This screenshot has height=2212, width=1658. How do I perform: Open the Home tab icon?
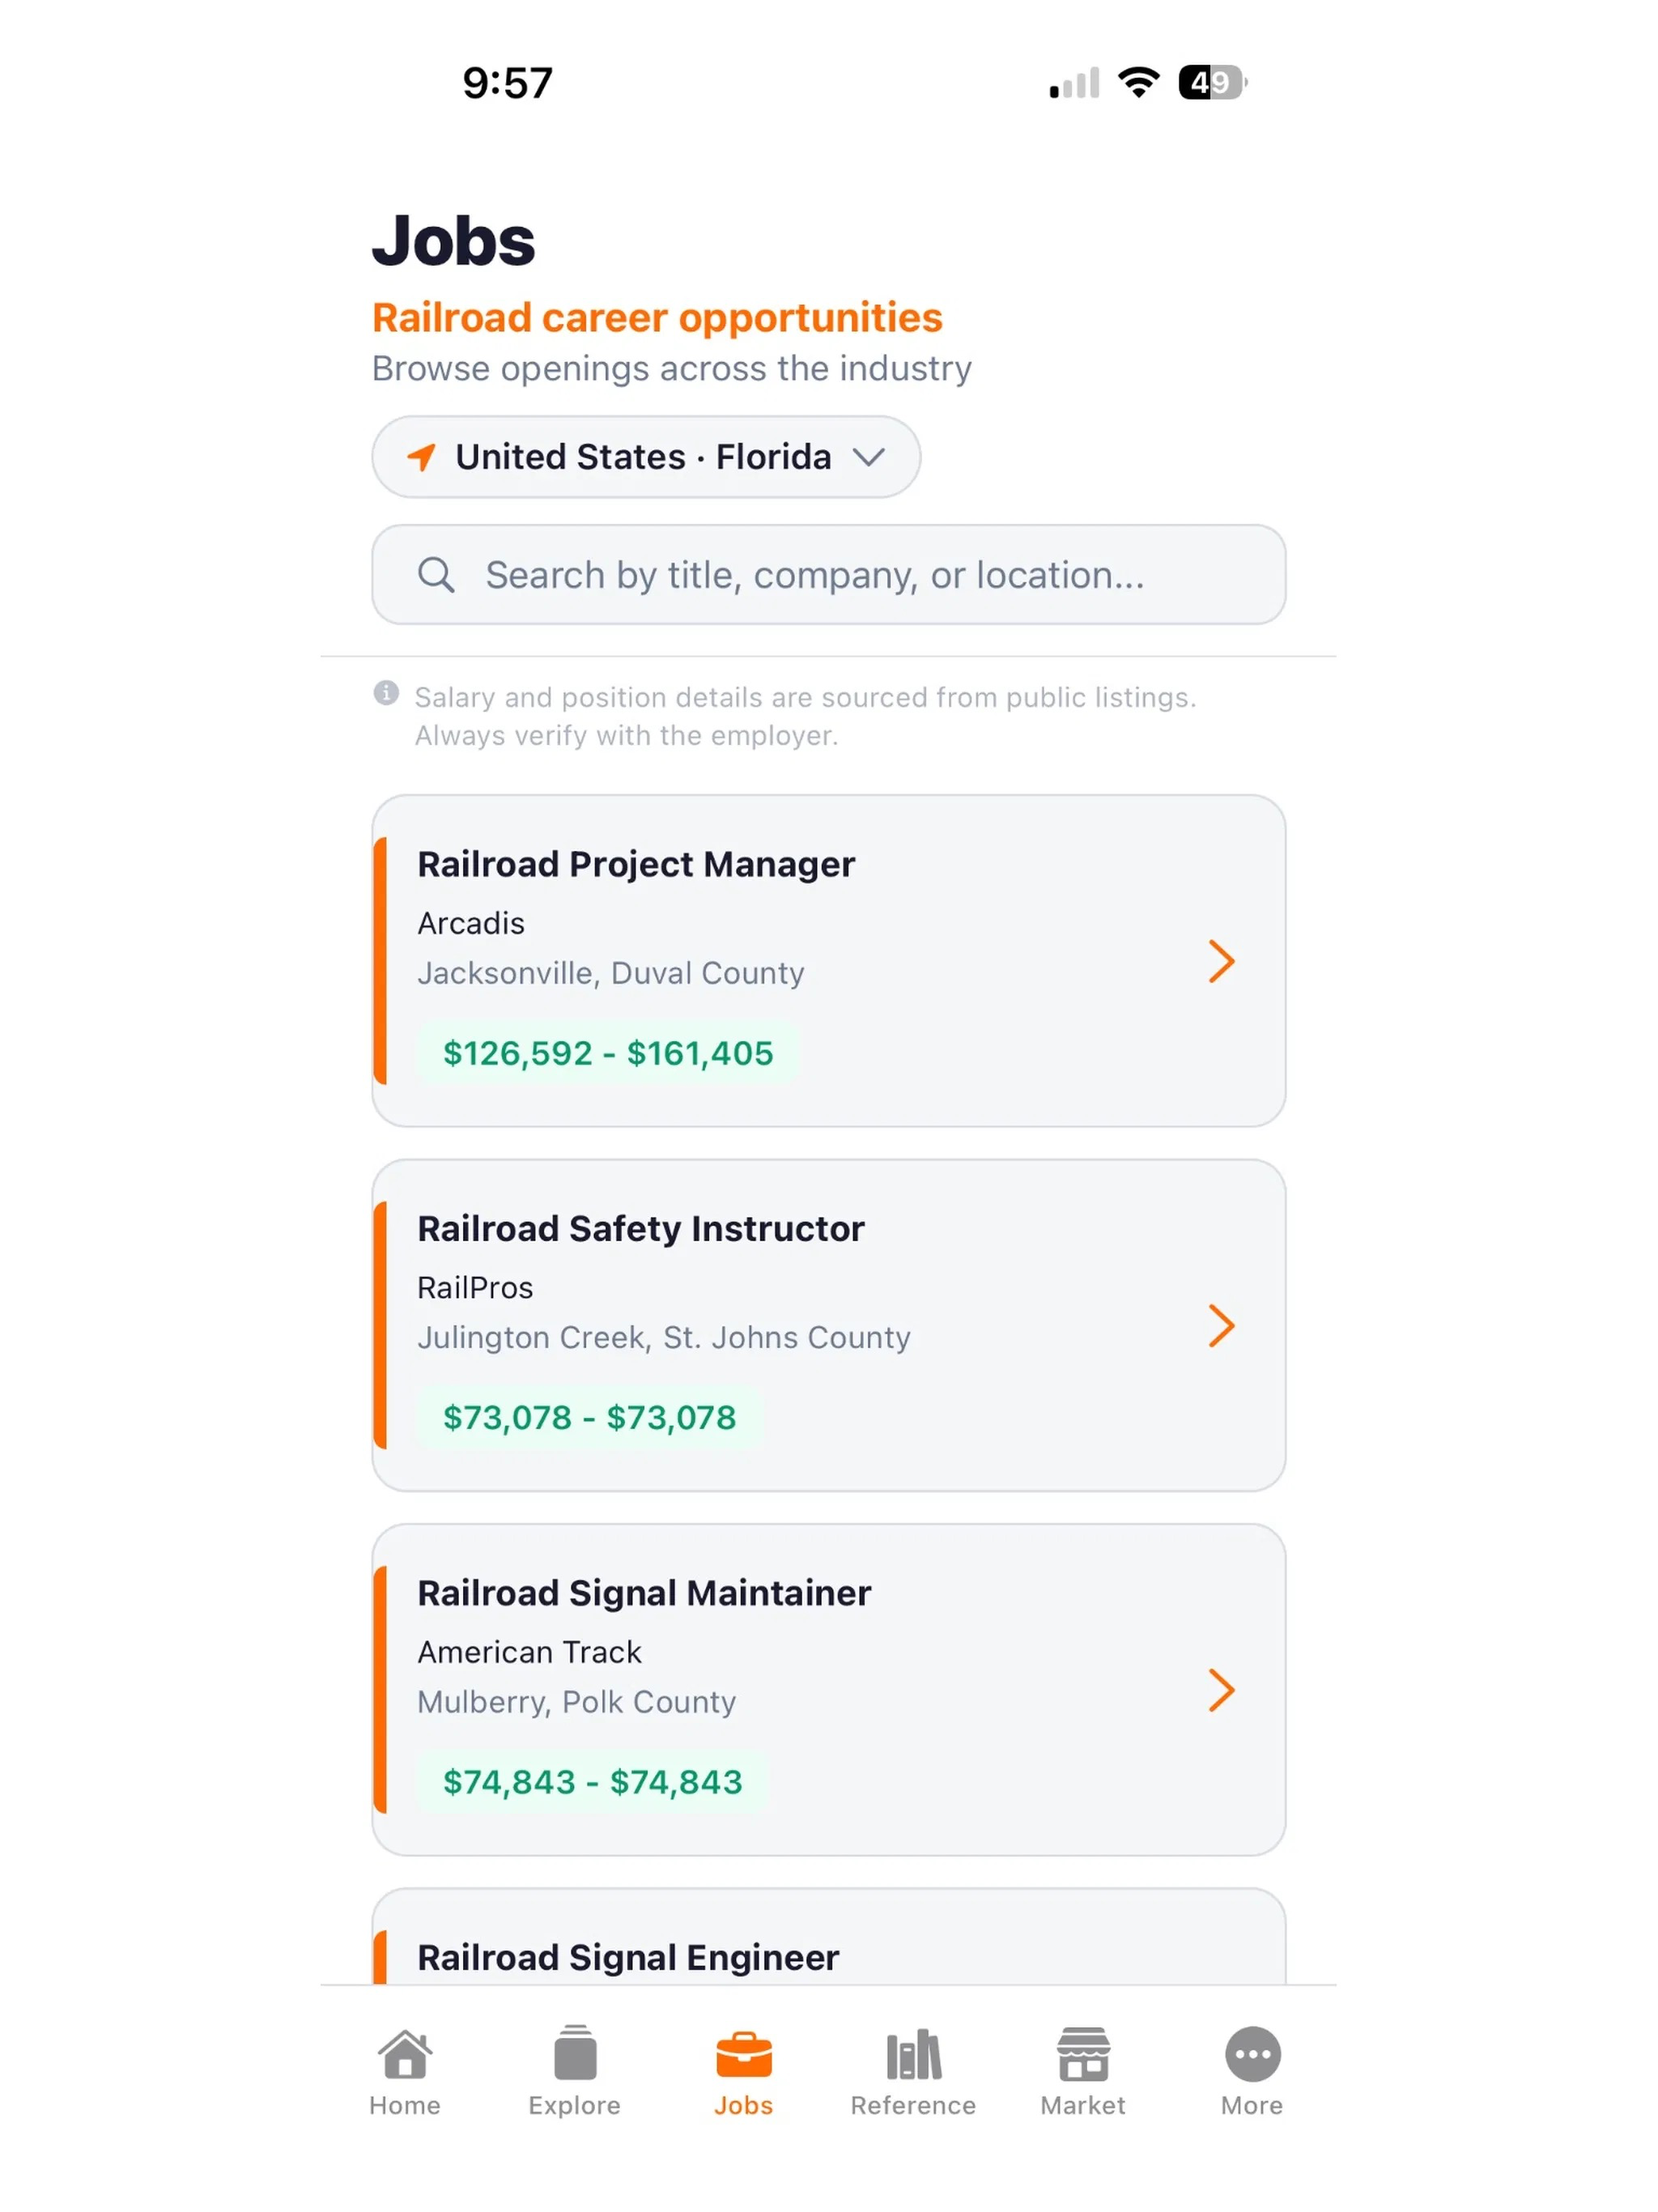405,2054
